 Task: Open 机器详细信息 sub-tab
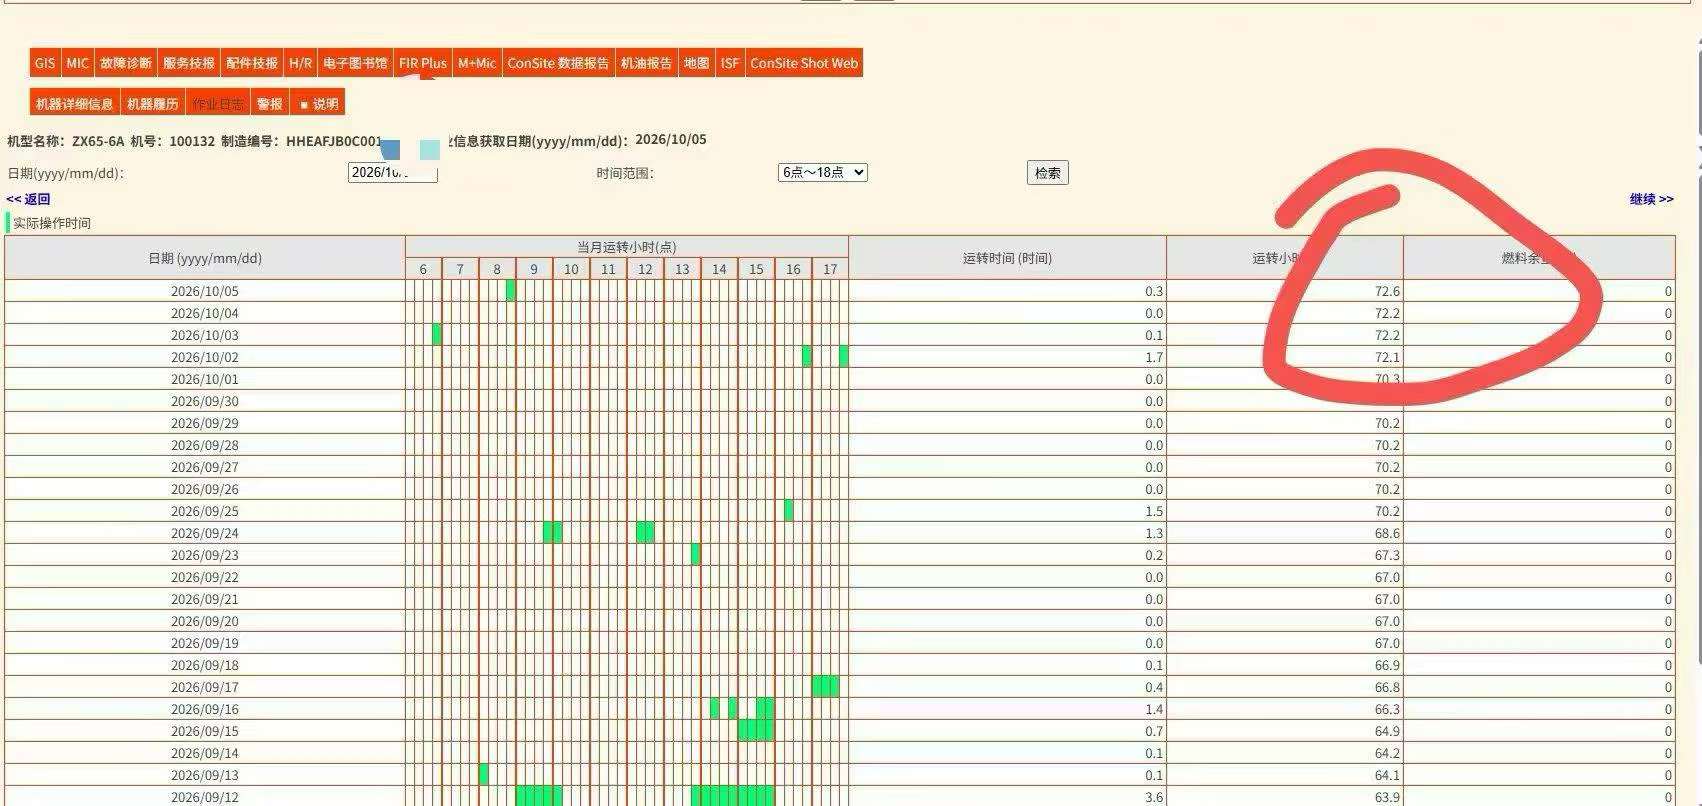pos(75,103)
